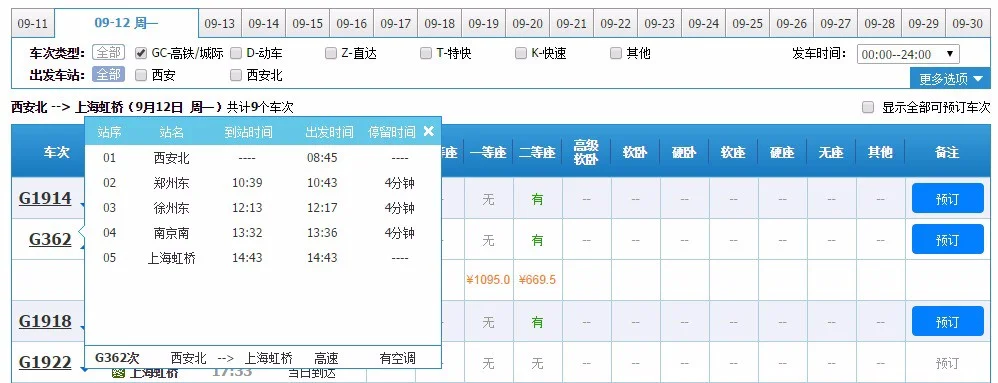Click the ¥669.5 second-class price
The image size is (998, 383).
click(x=537, y=279)
